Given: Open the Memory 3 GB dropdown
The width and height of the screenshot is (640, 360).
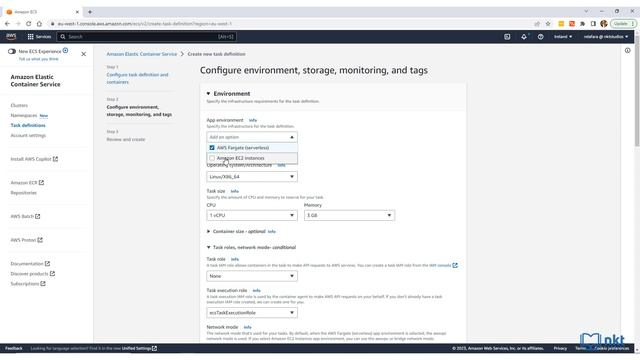Looking at the screenshot, I should coord(349,215).
